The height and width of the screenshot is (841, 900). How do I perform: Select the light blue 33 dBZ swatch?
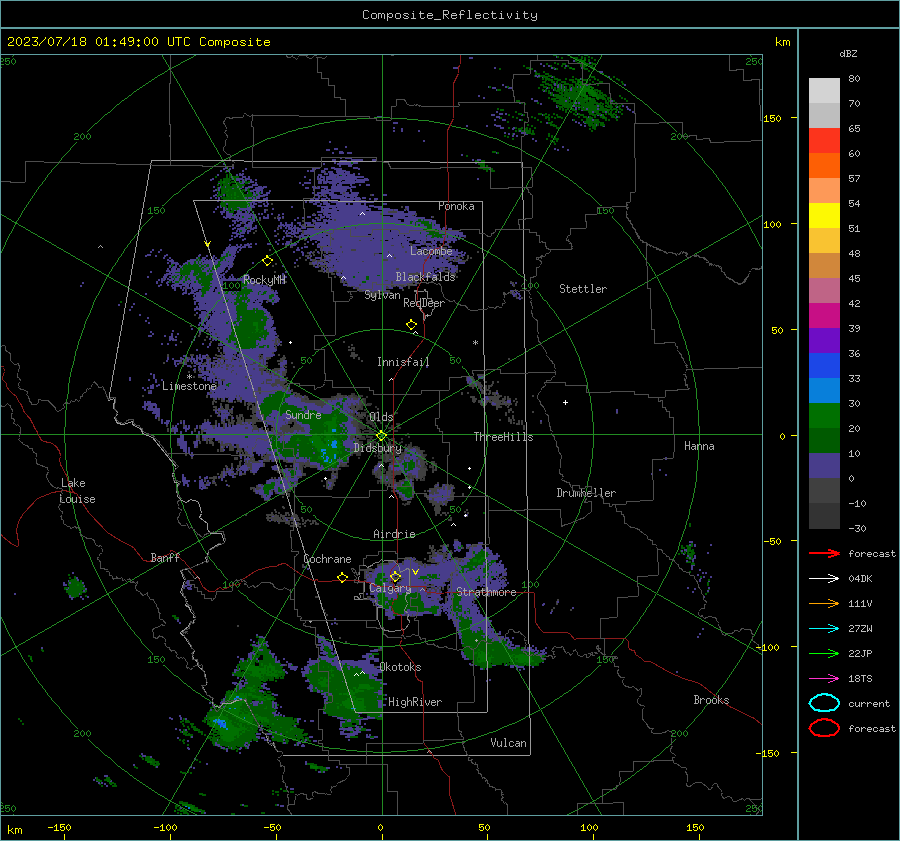coord(824,390)
